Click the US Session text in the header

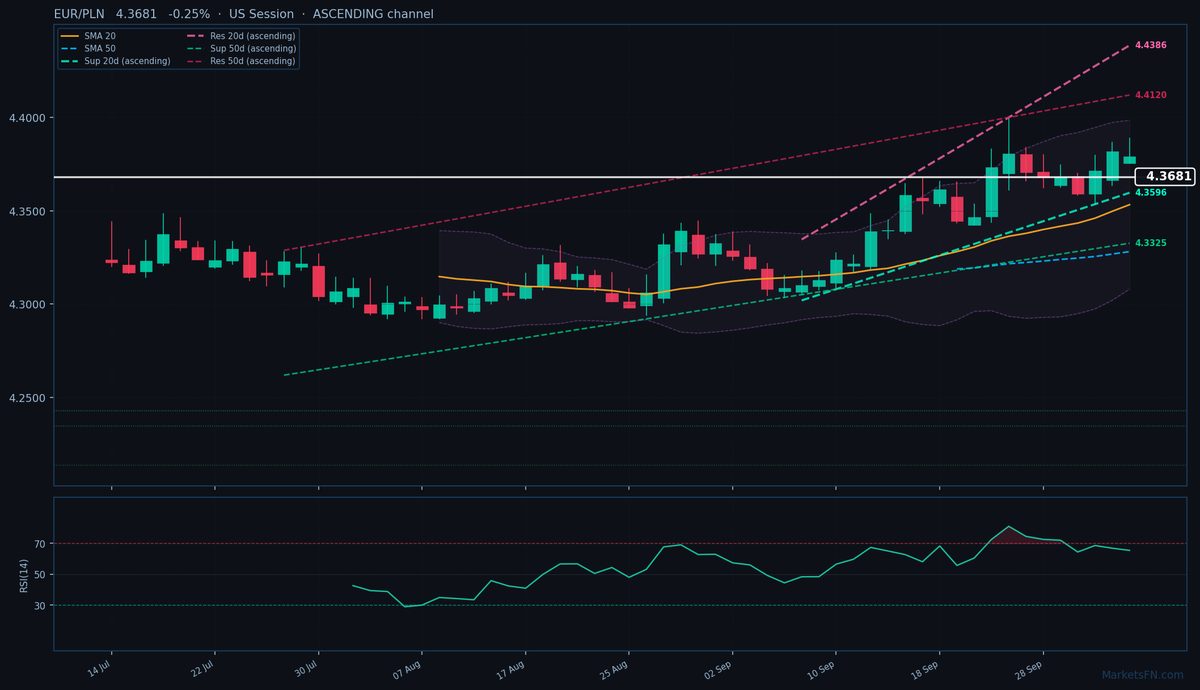[261, 14]
